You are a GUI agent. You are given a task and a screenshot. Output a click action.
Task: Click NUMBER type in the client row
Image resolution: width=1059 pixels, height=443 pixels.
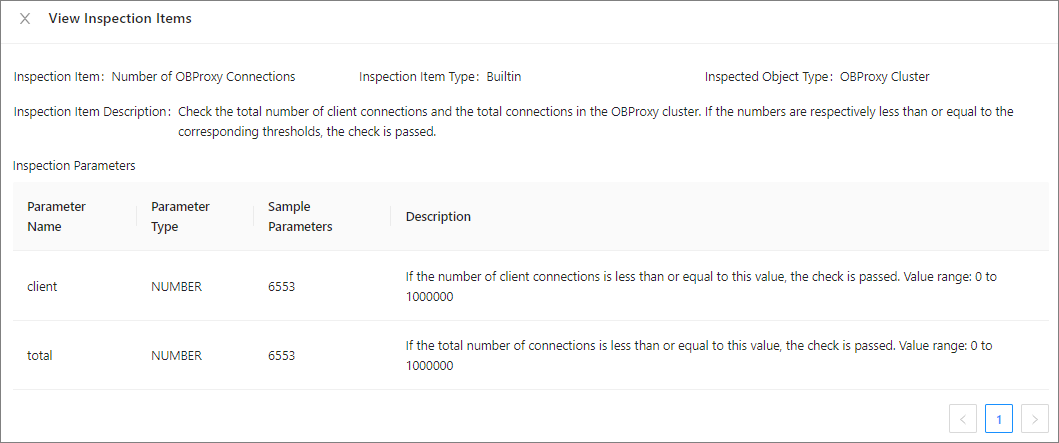176,287
